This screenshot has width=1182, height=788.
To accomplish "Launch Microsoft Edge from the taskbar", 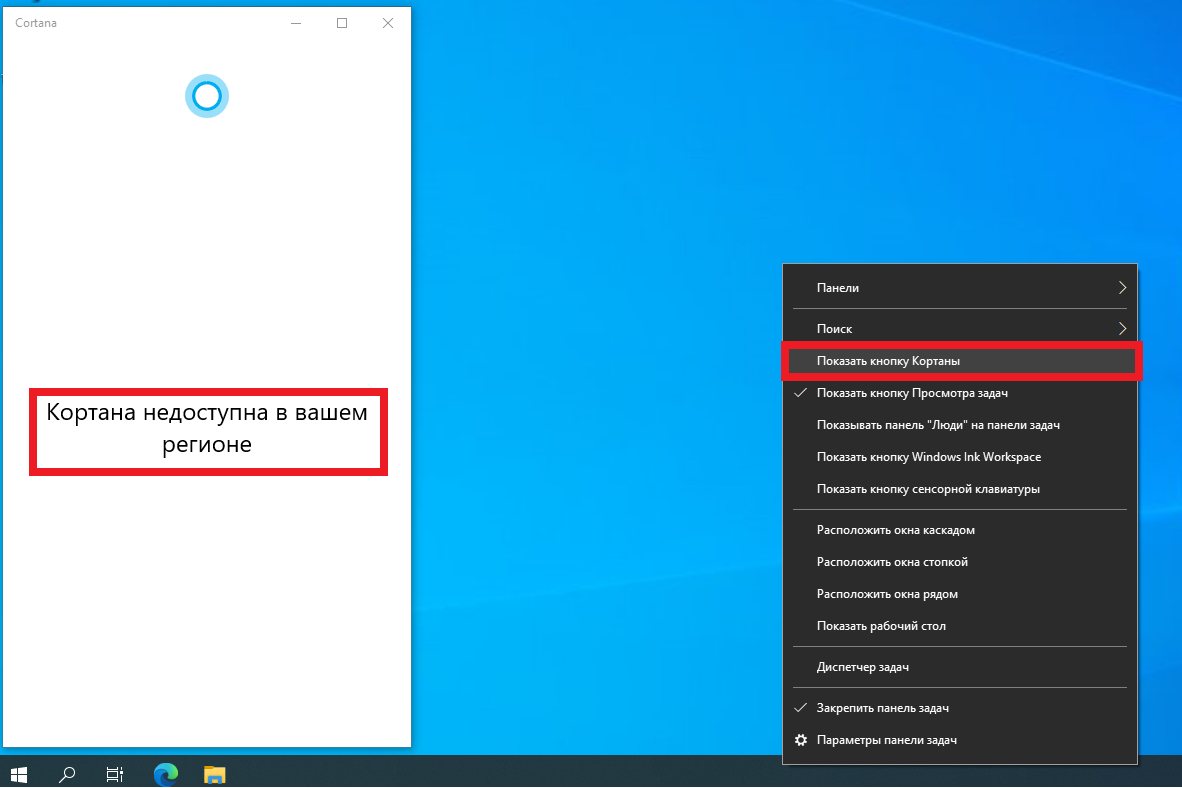I will (x=166, y=774).
